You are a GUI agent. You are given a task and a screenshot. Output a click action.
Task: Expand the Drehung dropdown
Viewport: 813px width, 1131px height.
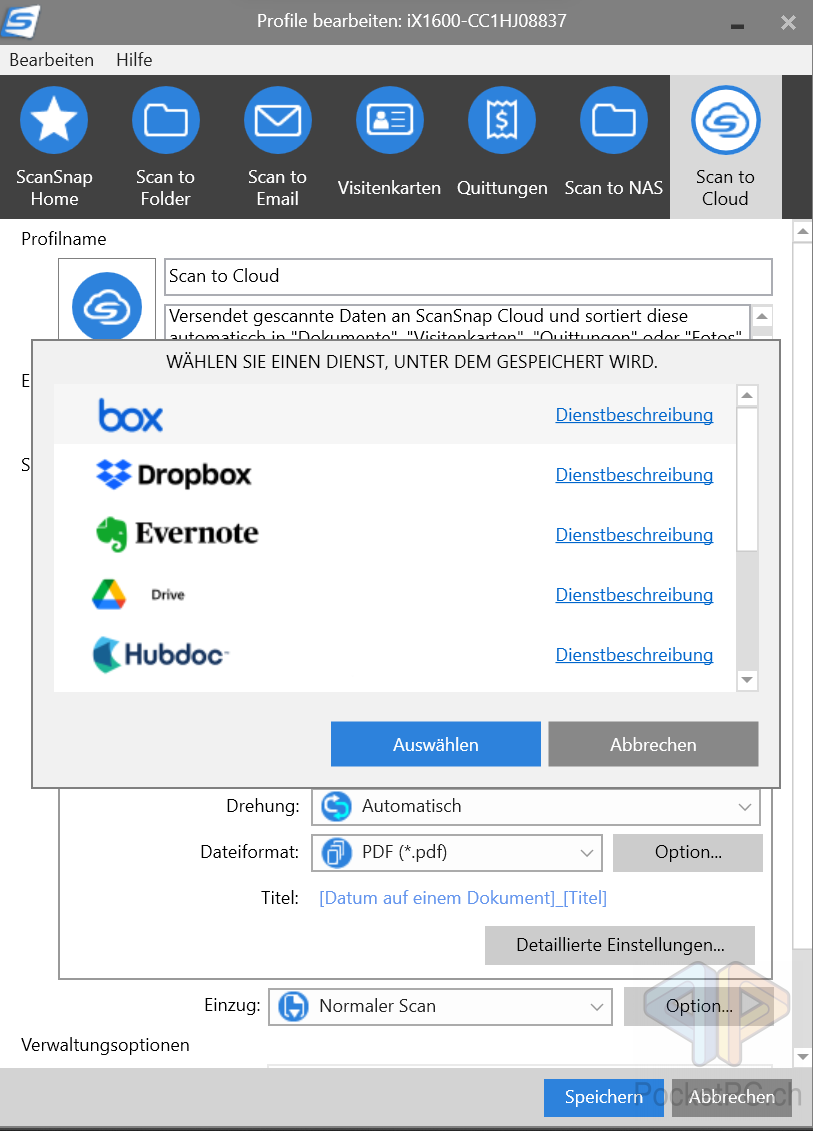click(x=536, y=806)
